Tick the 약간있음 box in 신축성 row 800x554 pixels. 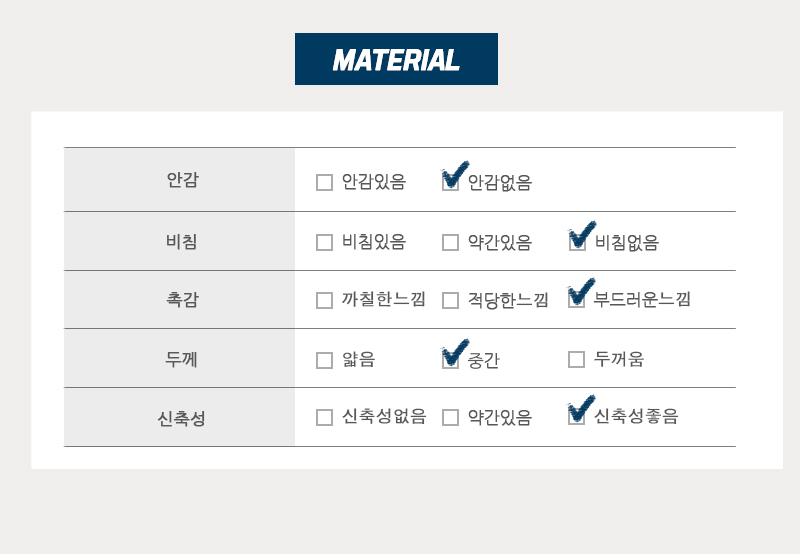click(x=451, y=417)
